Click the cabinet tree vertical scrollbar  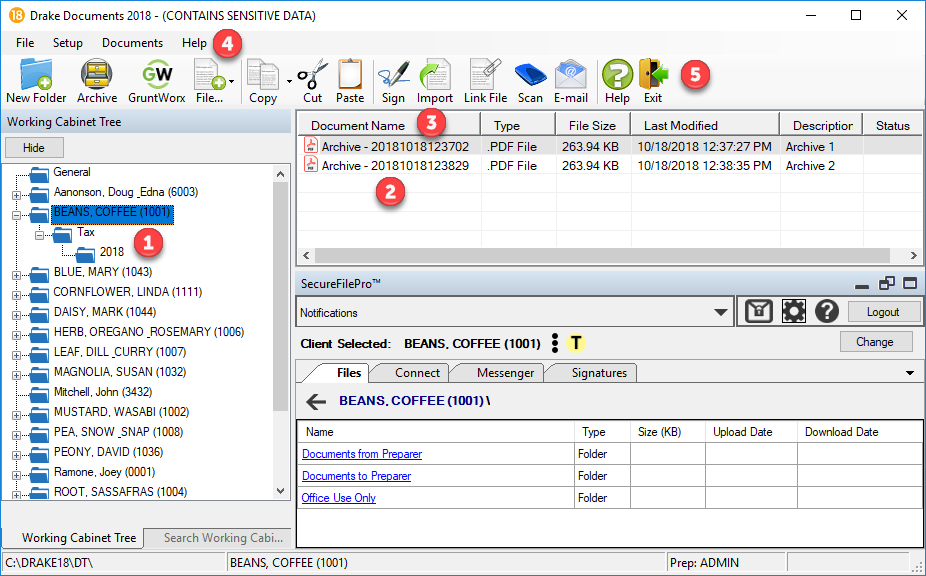pos(281,297)
